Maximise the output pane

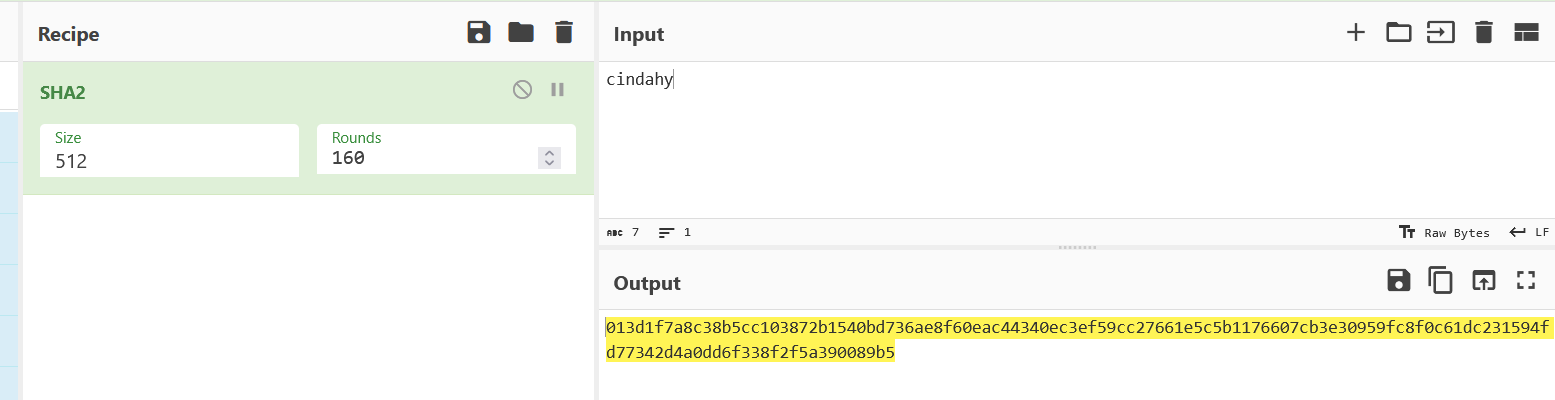coord(1525,281)
